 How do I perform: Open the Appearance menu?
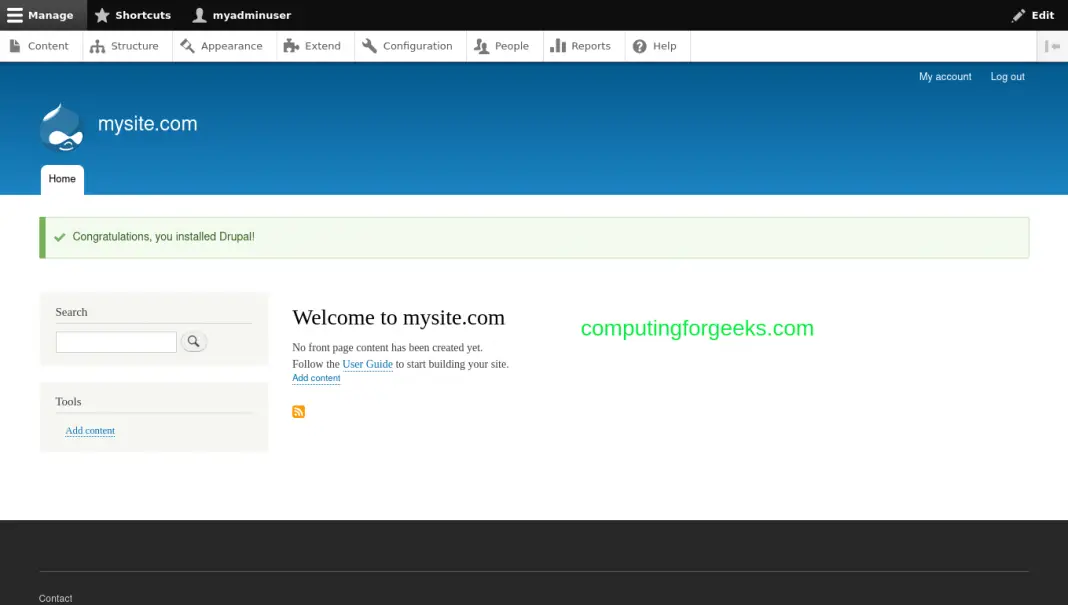223,46
